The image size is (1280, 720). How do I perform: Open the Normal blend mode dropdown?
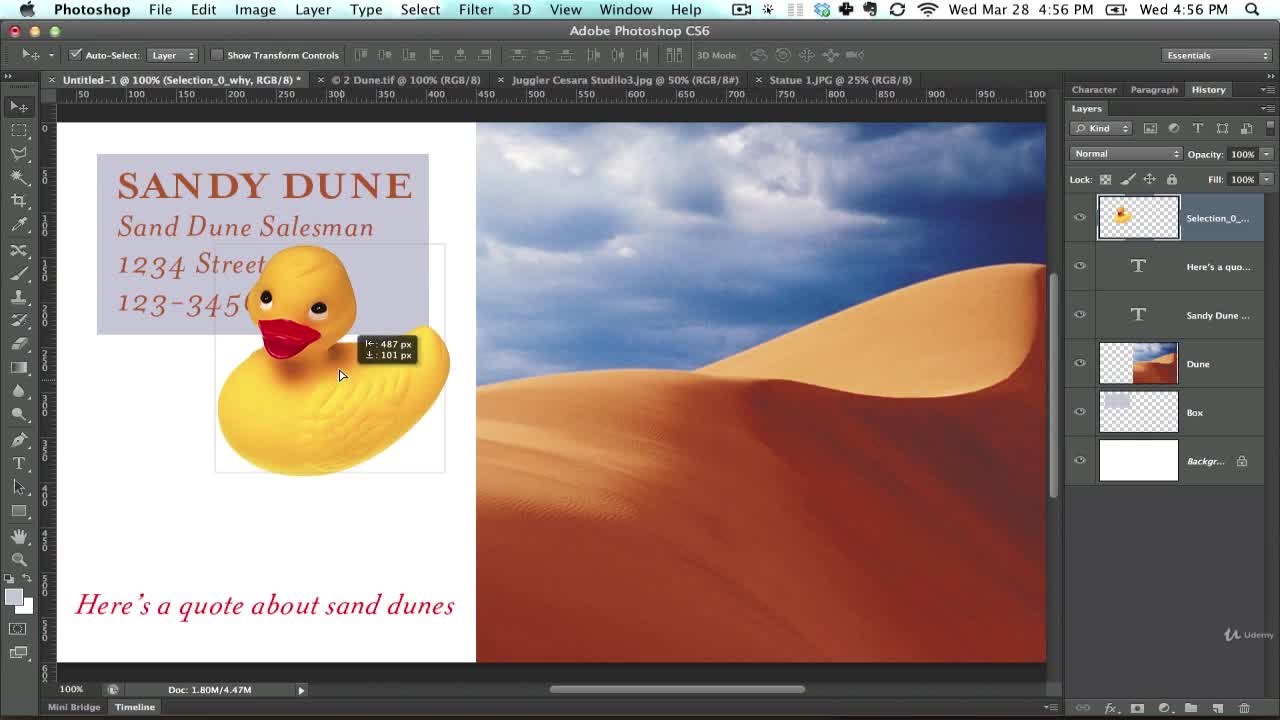pos(1126,154)
